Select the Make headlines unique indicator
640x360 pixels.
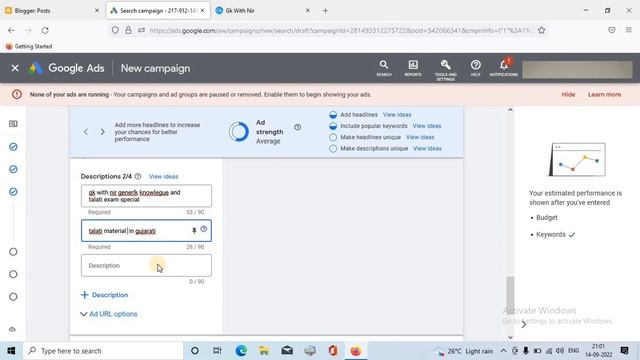click(x=333, y=138)
